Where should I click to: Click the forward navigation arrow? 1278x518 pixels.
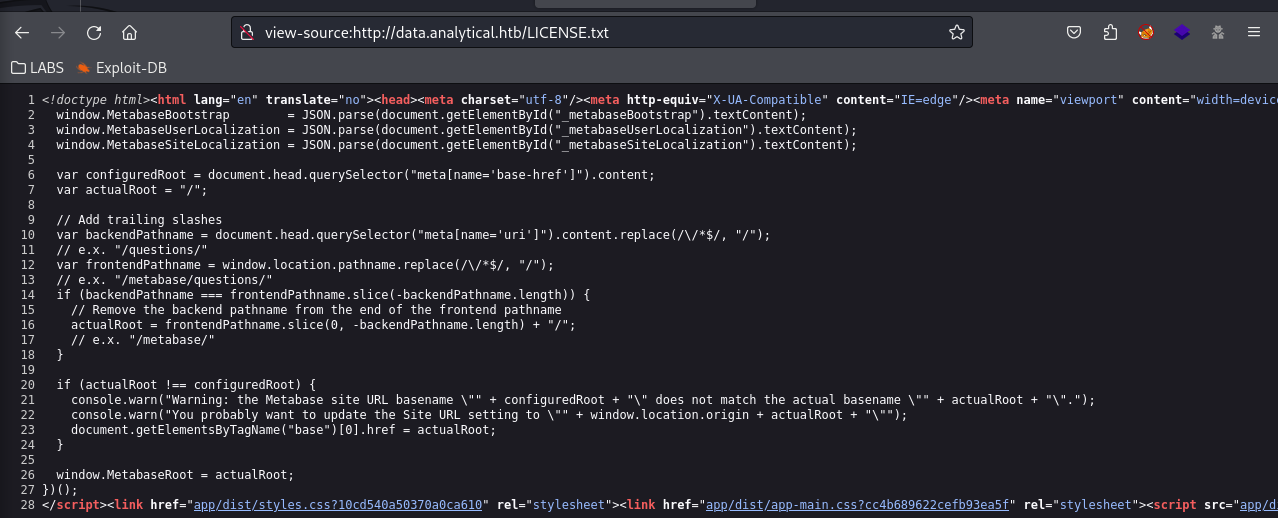click(58, 32)
